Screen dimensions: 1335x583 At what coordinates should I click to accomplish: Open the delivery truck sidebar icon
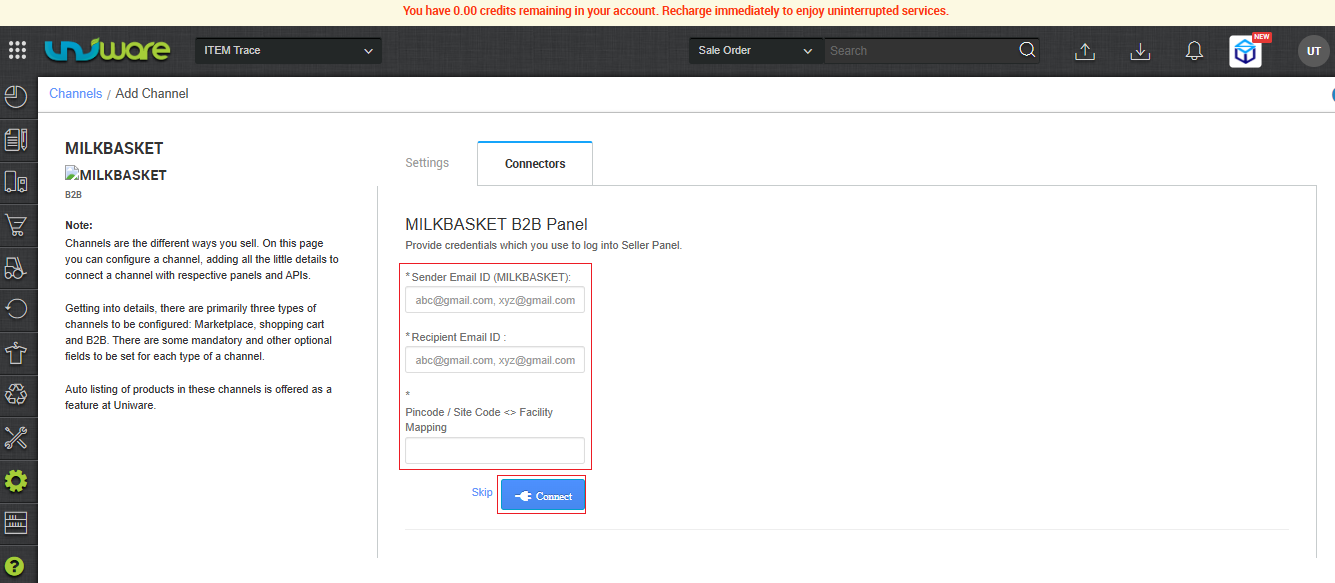pos(16,182)
